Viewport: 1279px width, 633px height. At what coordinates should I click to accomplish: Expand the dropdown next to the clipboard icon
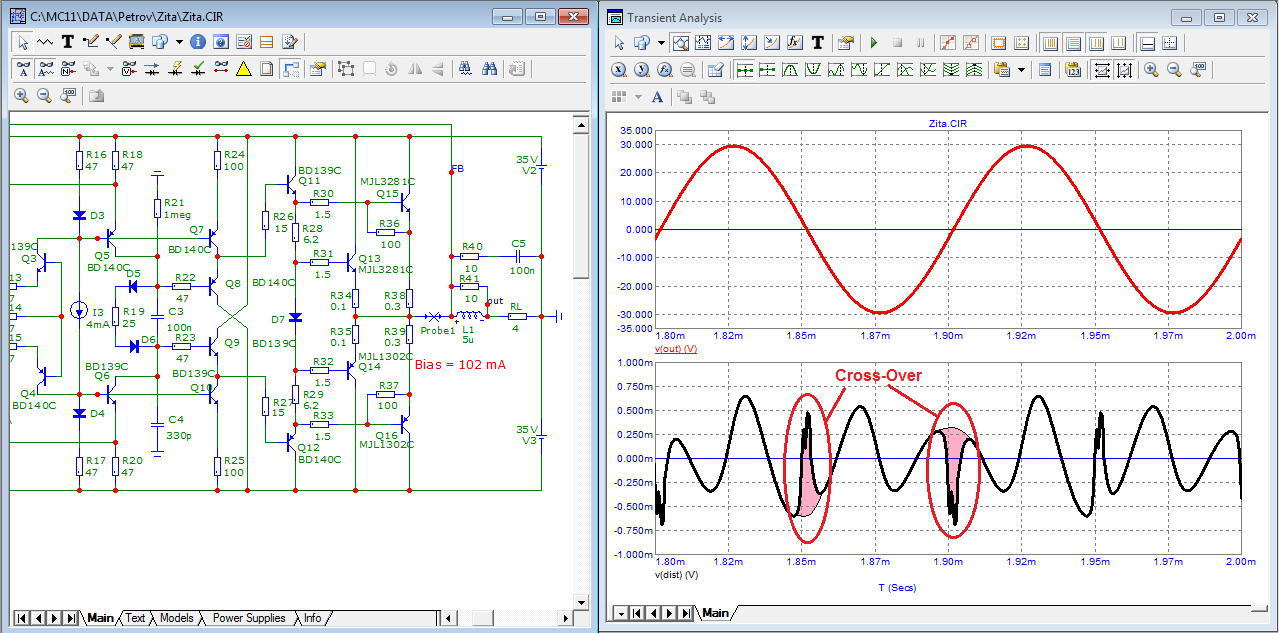(1021, 70)
